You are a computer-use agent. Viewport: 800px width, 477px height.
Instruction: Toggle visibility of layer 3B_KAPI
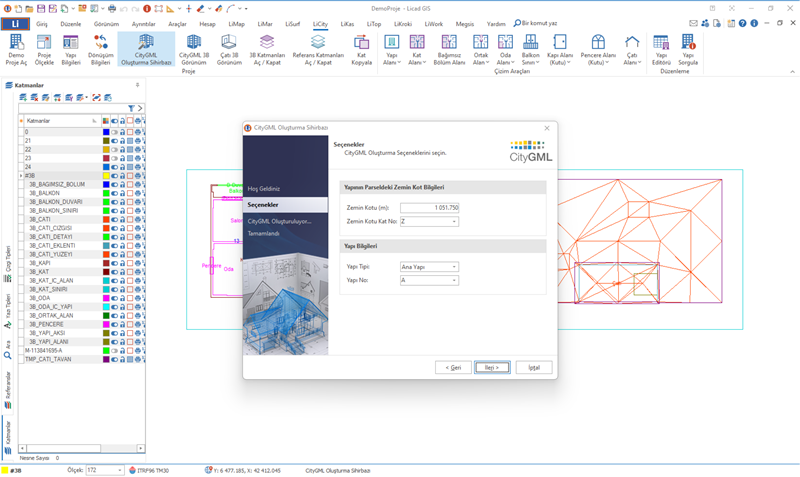tap(114, 263)
